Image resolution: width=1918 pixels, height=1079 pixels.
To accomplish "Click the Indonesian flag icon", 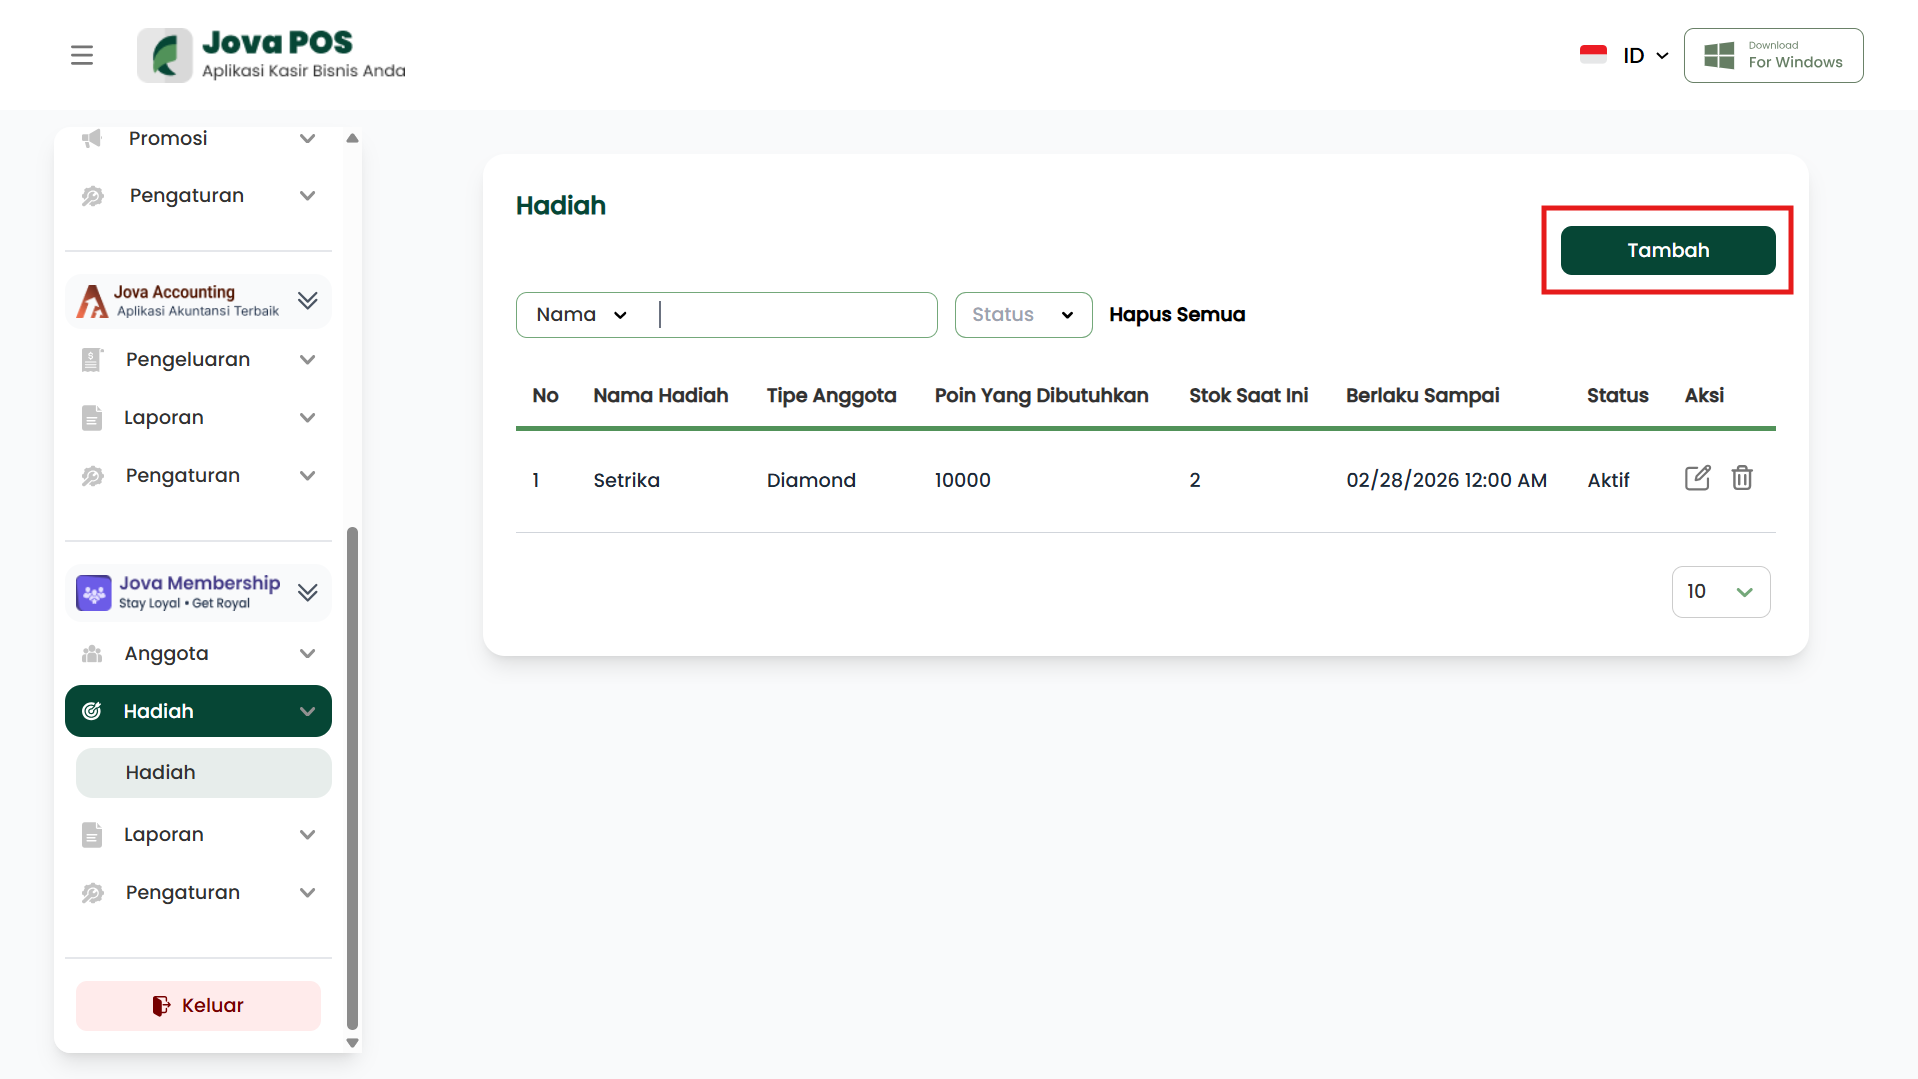I will click(x=1593, y=55).
